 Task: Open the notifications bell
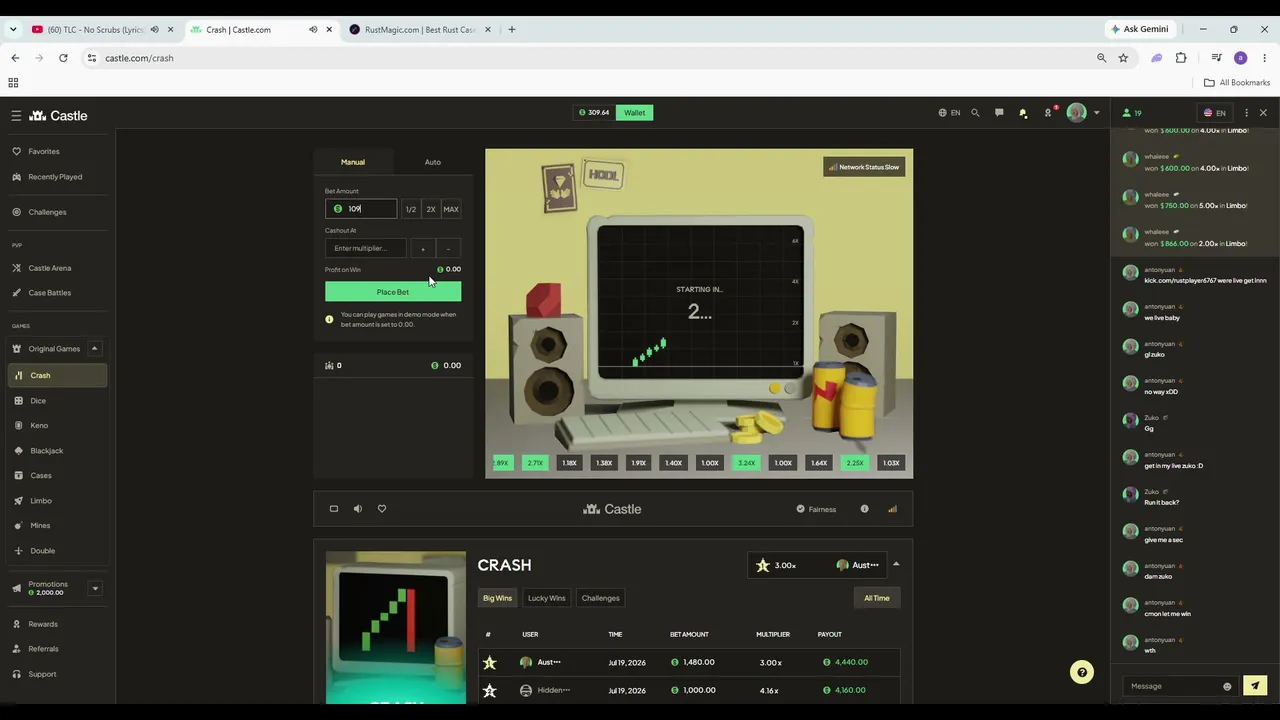[x=1023, y=113]
